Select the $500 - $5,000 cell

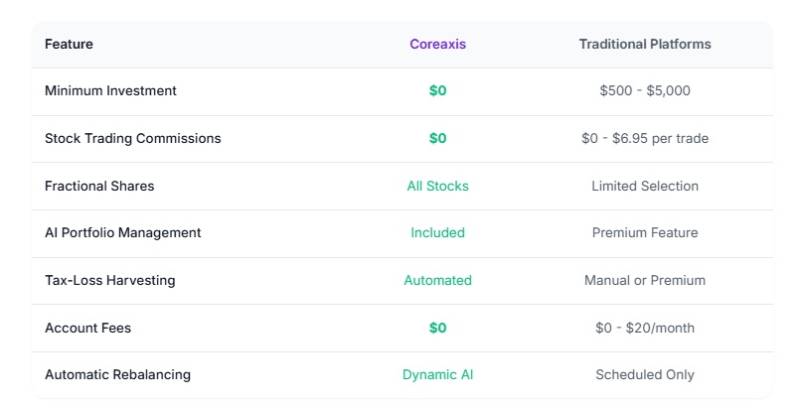point(645,91)
